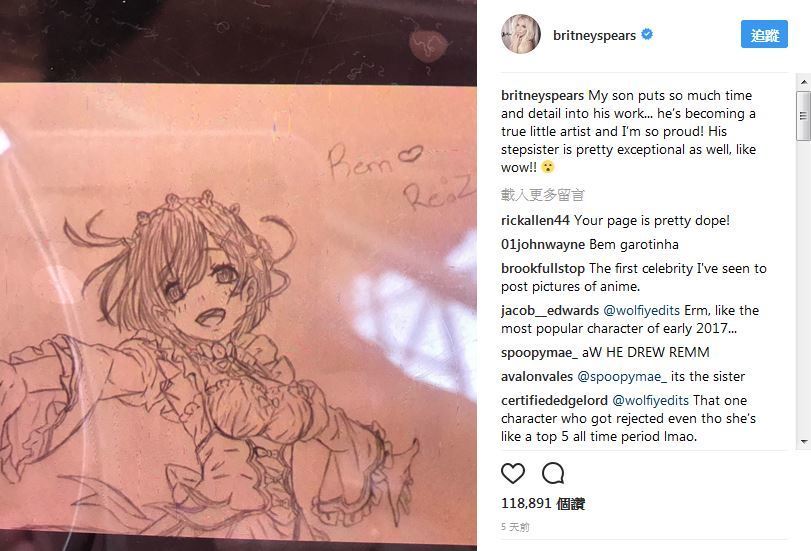The image size is (811, 551).
Task: Open britneyspears username in caption
Action: pyautogui.click(x=542, y=96)
